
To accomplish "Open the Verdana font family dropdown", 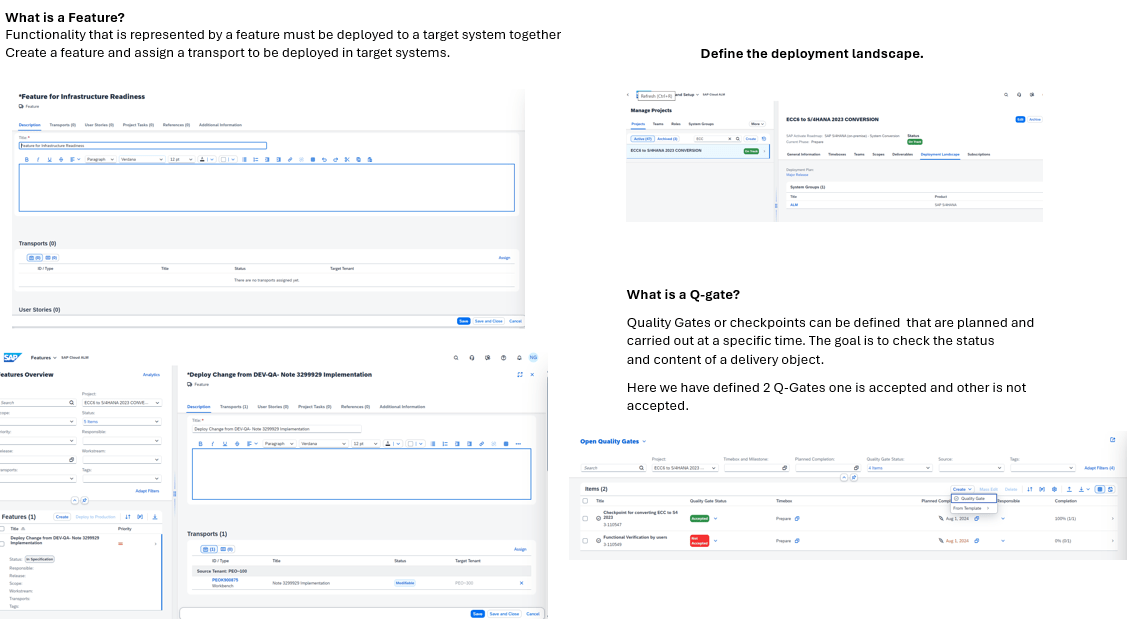I will click(142, 160).
